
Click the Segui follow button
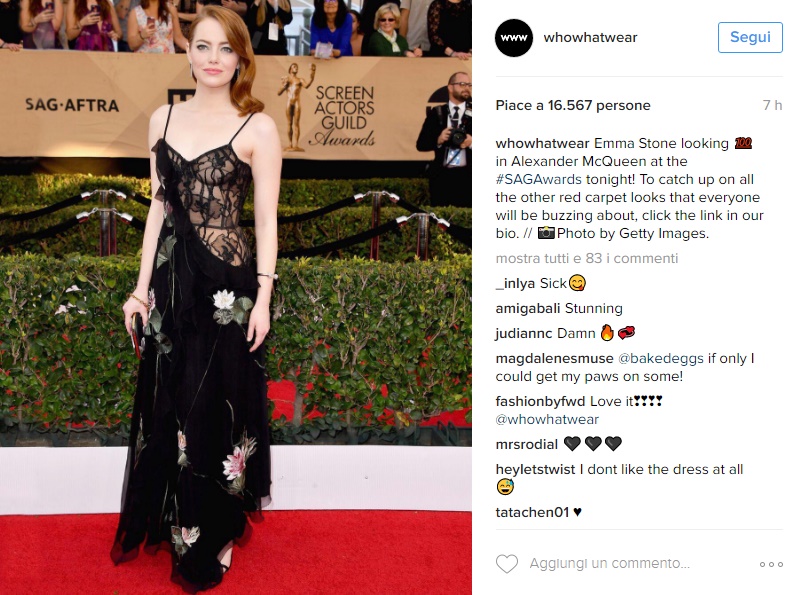tap(750, 37)
